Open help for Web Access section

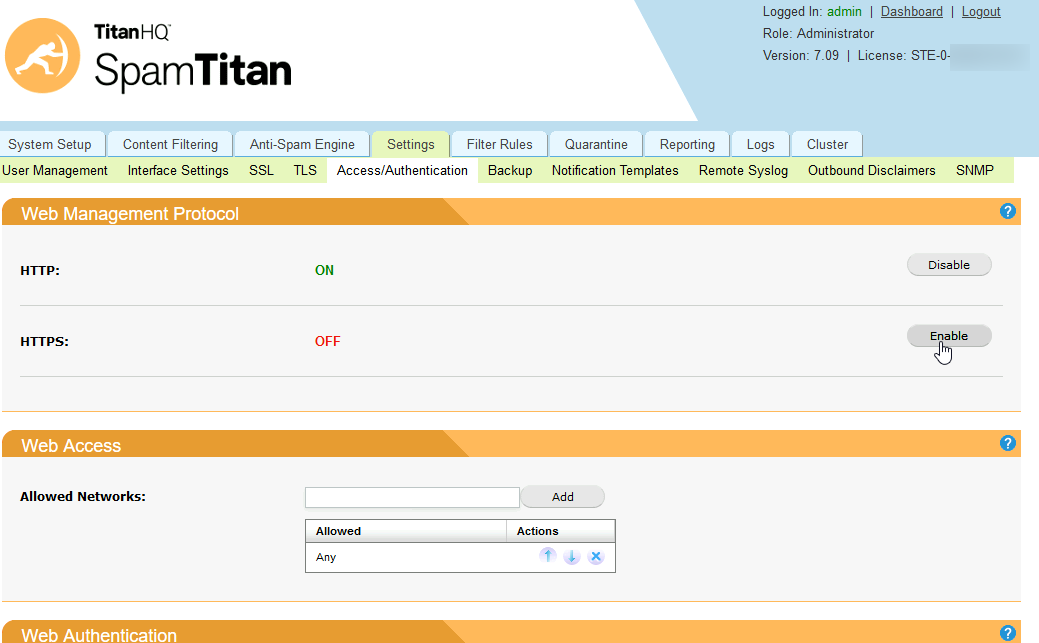pyautogui.click(x=1007, y=443)
